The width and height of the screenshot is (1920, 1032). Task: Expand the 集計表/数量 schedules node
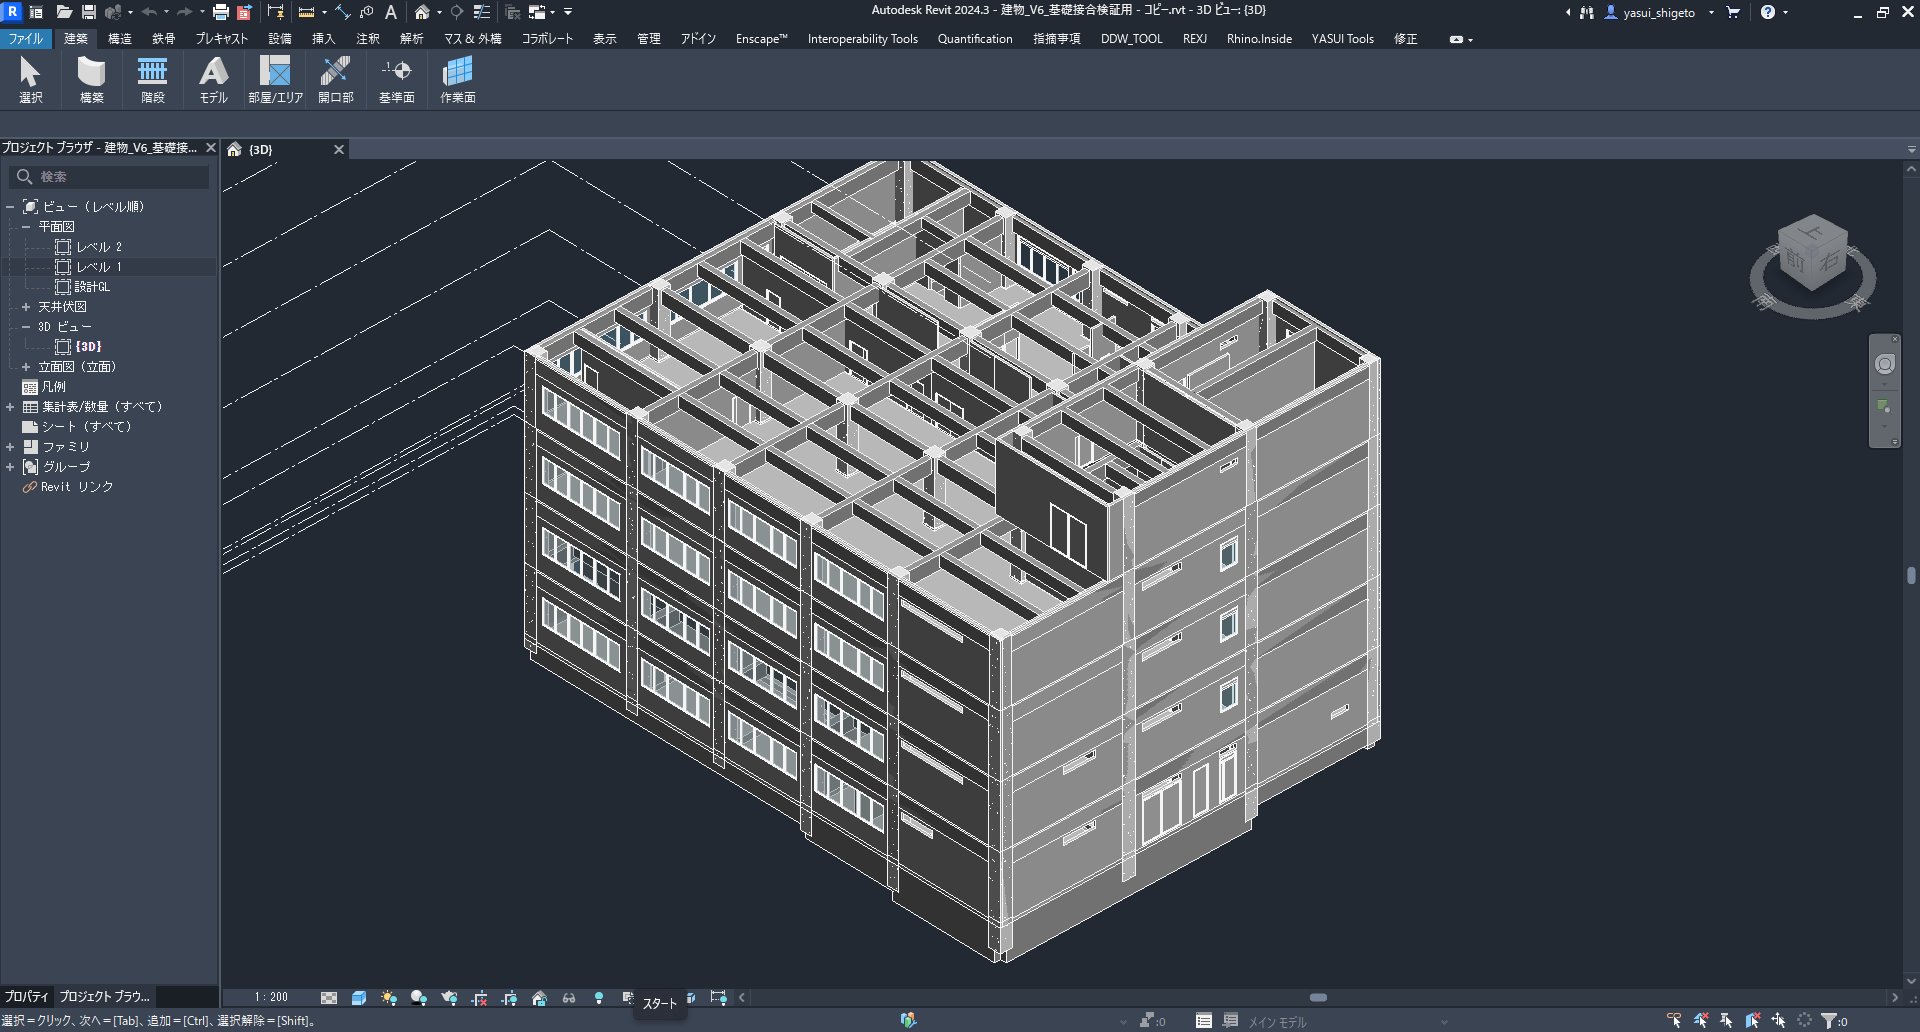pyautogui.click(x=10, y=407)
